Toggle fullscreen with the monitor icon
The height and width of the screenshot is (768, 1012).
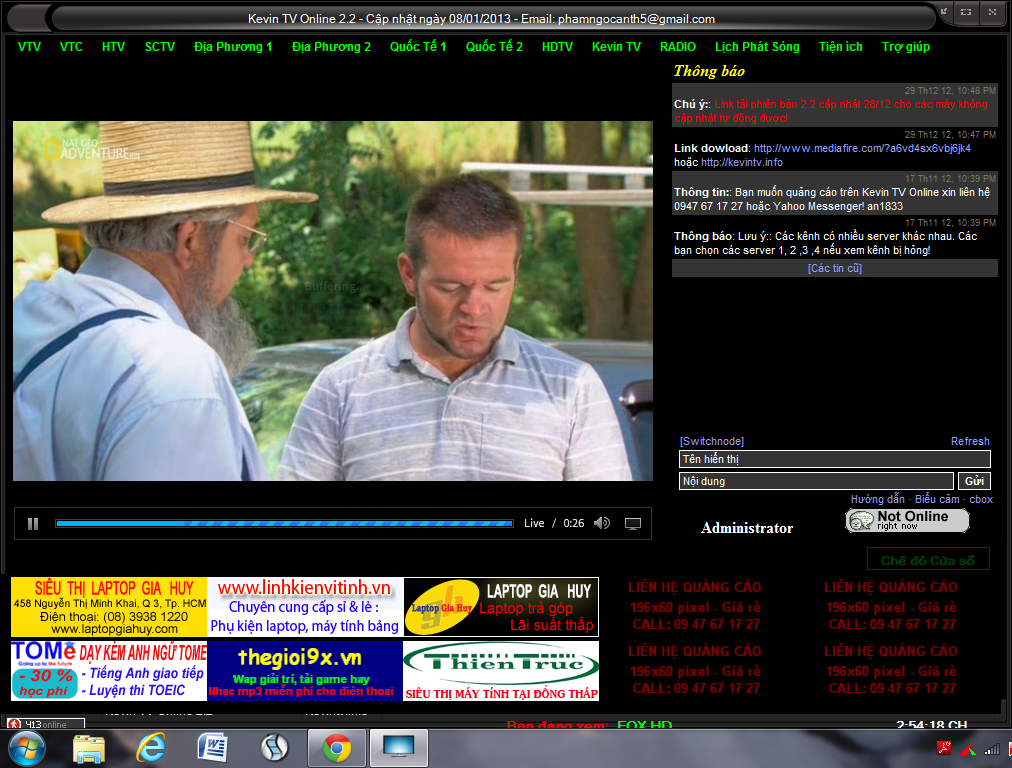(632, 523)
